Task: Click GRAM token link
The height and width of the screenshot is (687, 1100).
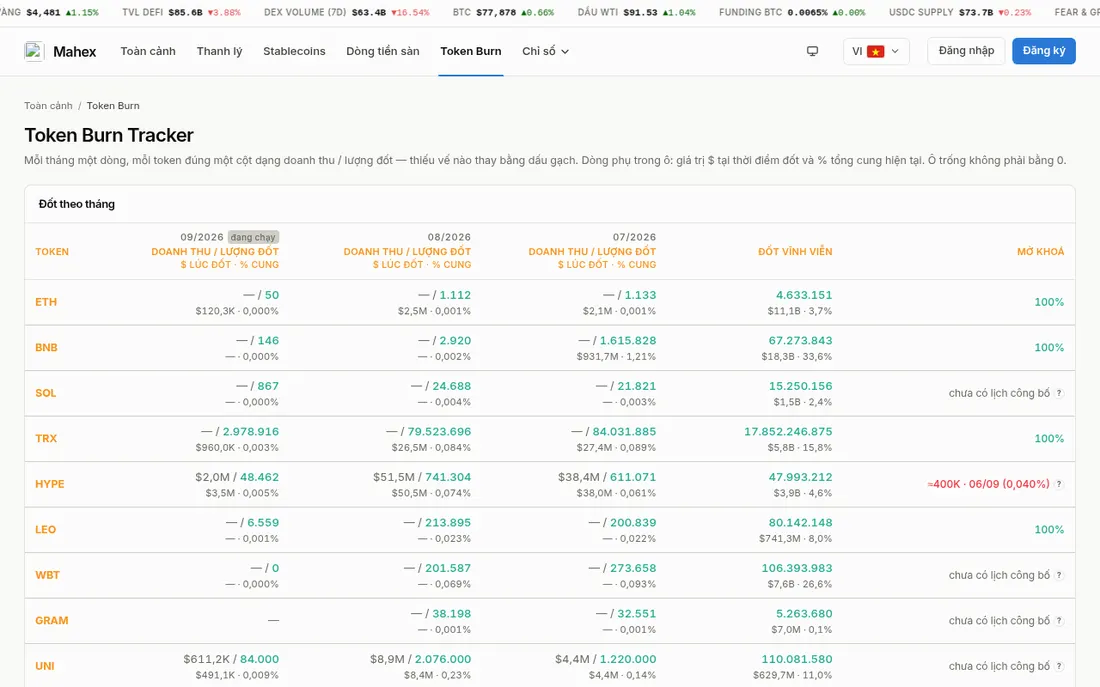Action: tap(52, 621)
